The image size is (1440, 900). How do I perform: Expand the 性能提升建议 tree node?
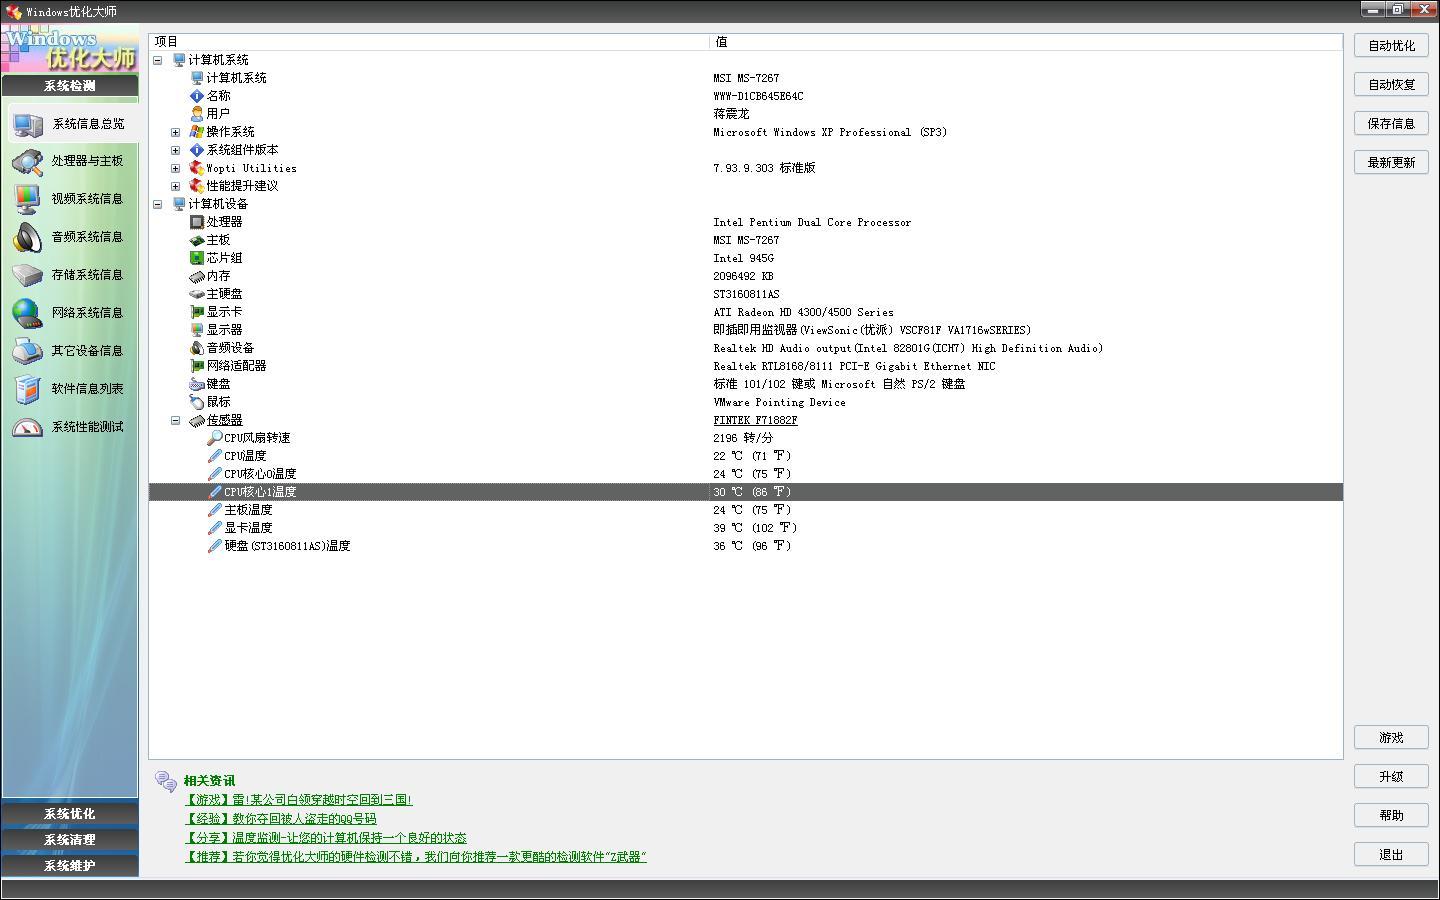pos(176,186)
